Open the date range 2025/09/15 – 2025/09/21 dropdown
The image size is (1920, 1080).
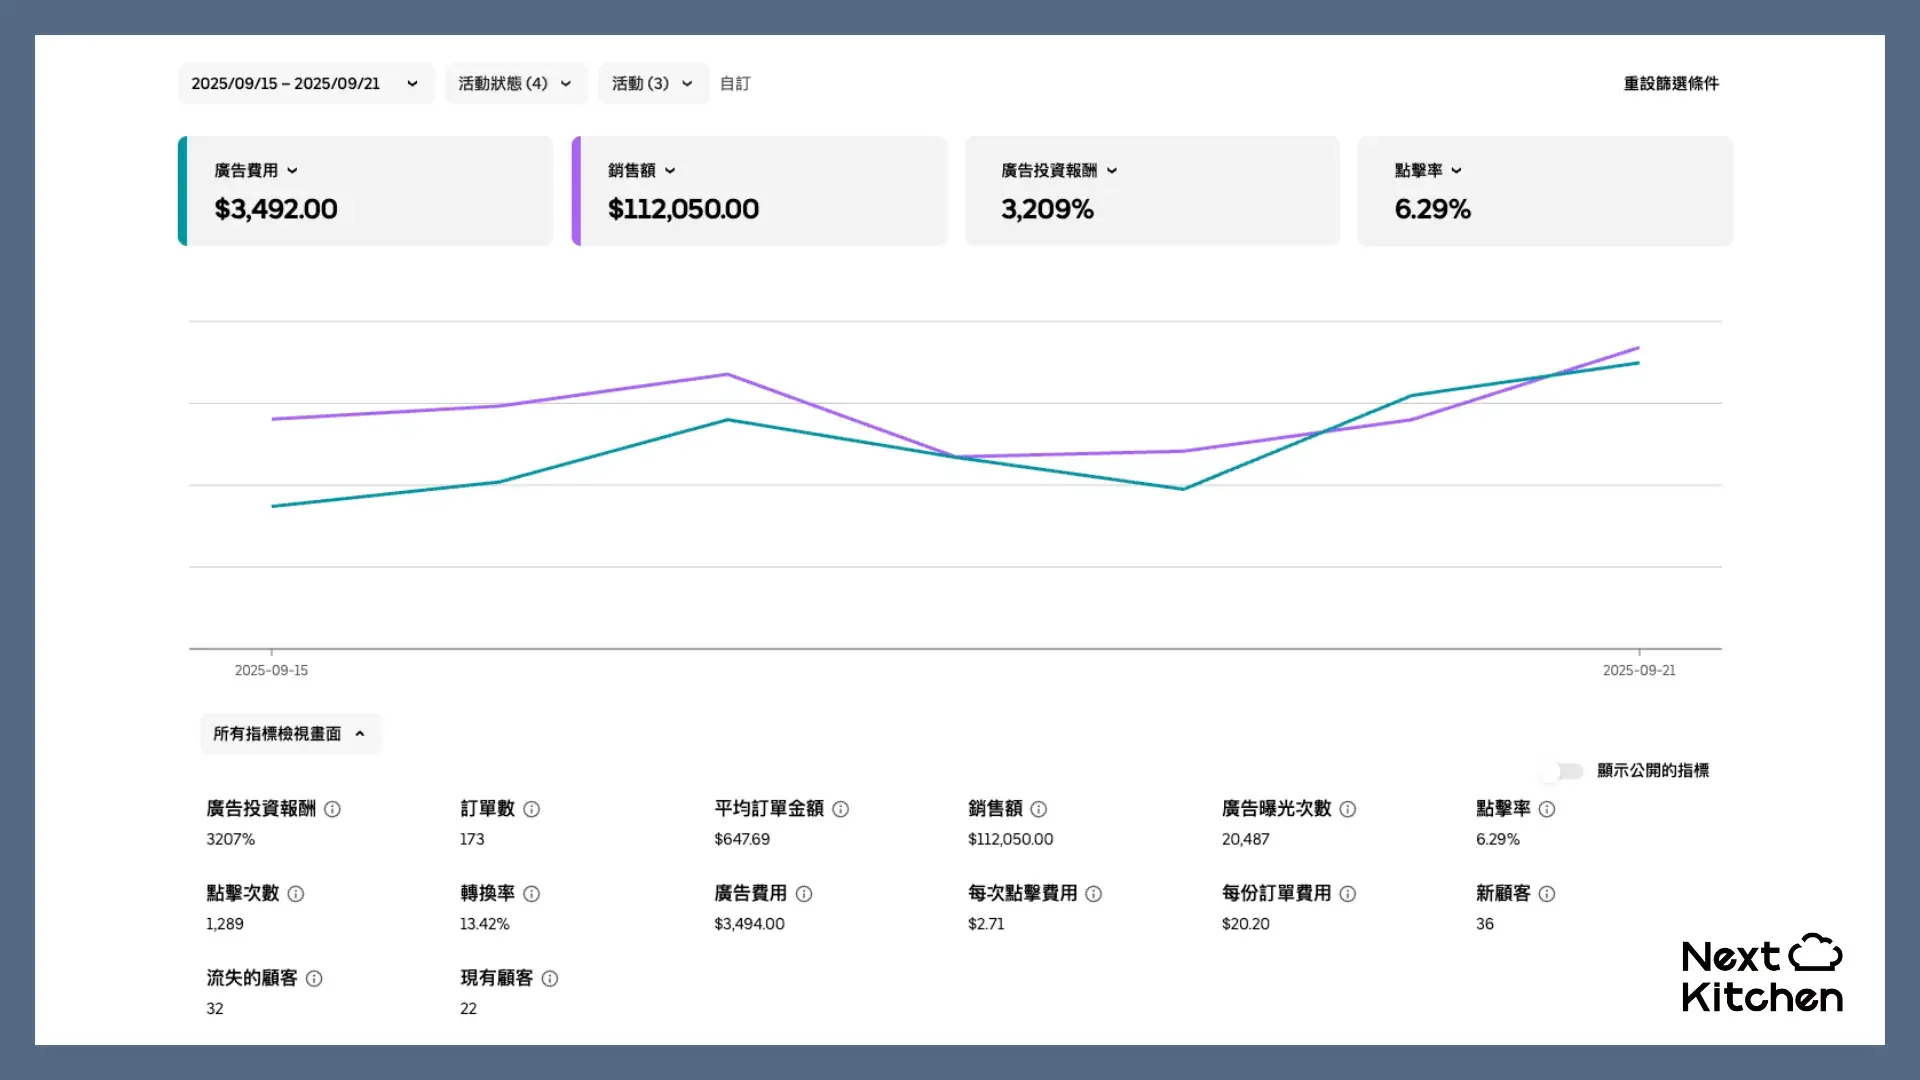click(306, 83)
